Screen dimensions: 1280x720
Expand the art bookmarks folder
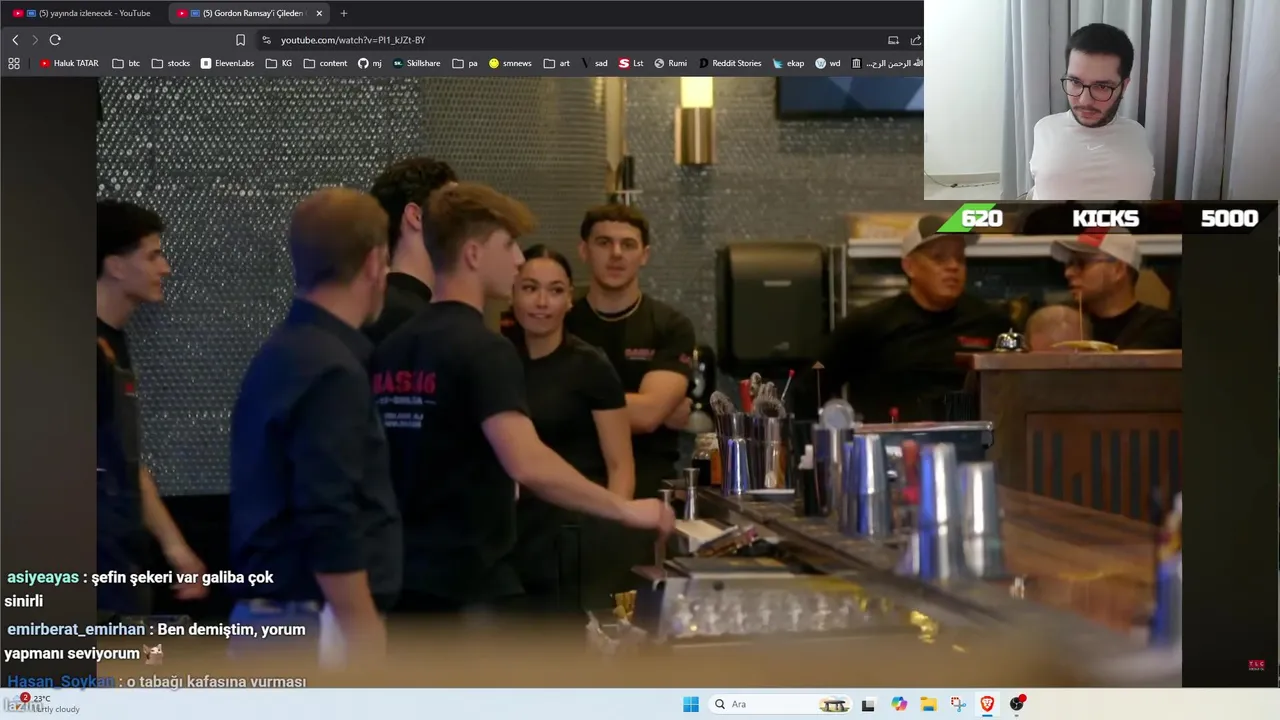[557, 63]
